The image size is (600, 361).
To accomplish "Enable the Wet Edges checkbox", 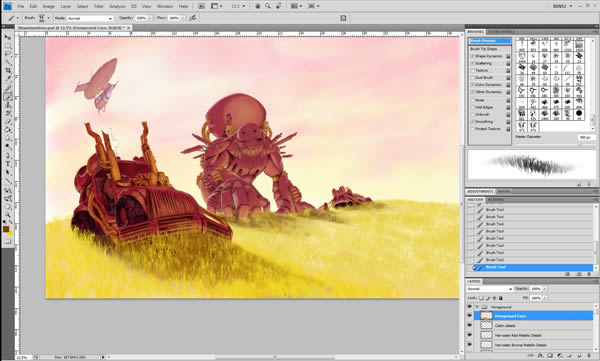I will pyautogui.click(x=473, y=107).
